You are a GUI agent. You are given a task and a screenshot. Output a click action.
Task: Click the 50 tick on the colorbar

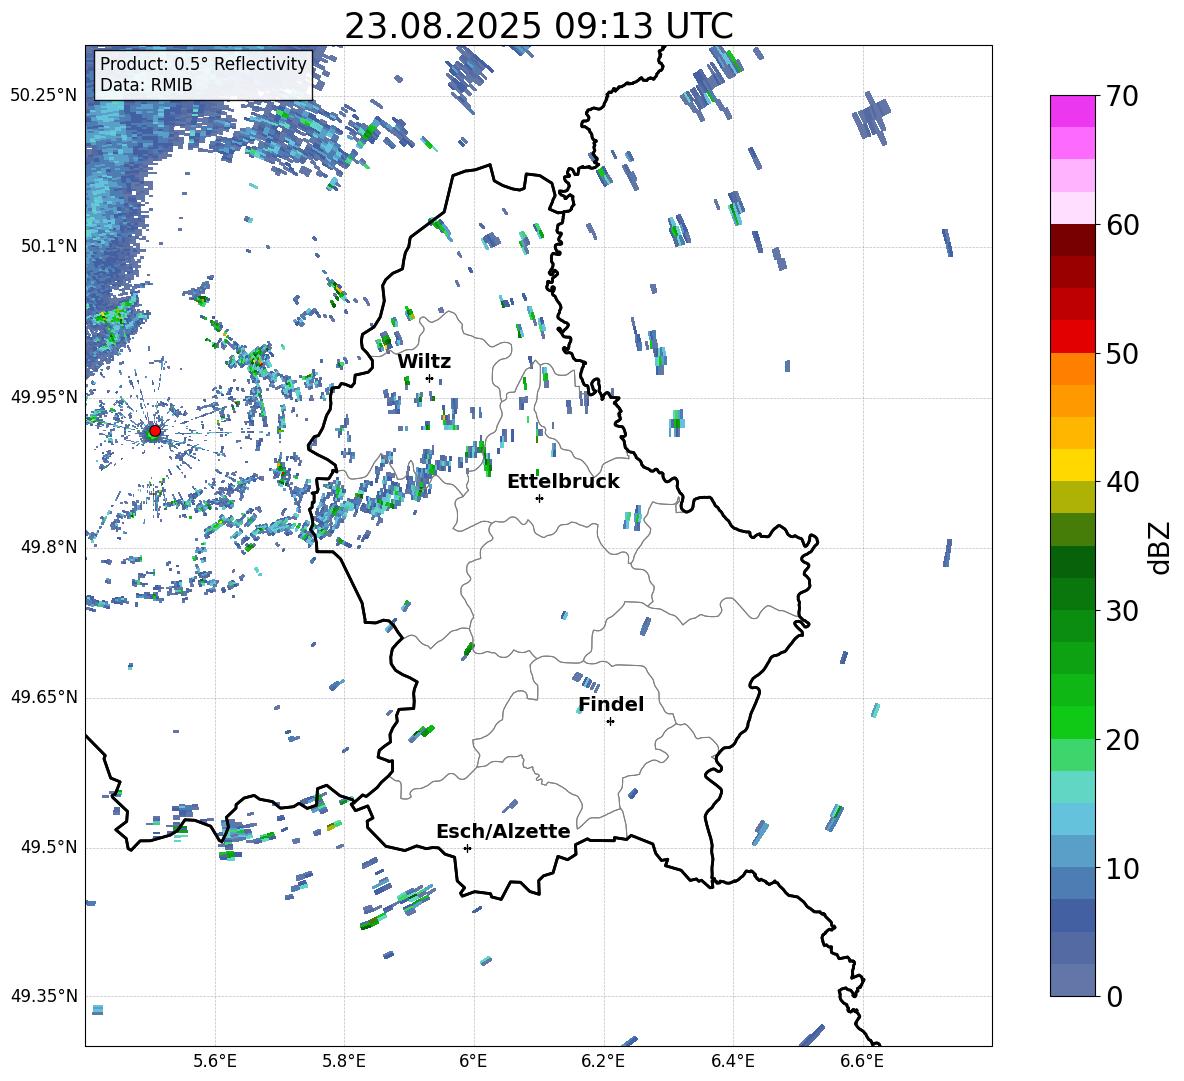pyautogui.click(x=1122, y=354)
